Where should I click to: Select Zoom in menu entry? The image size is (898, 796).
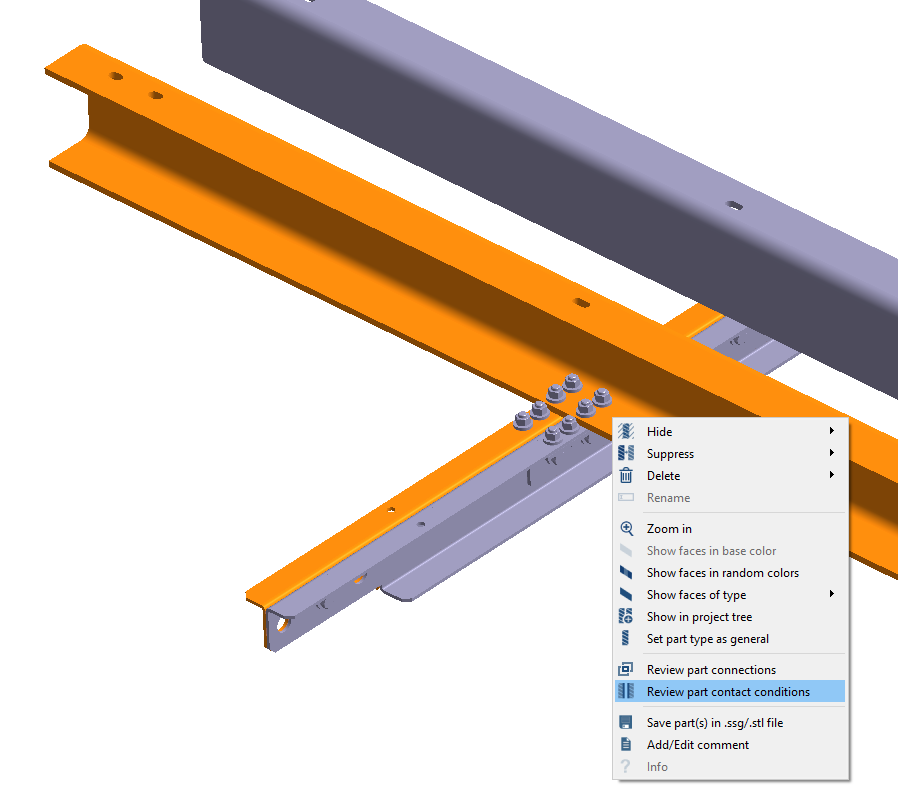tap(730, 529)
